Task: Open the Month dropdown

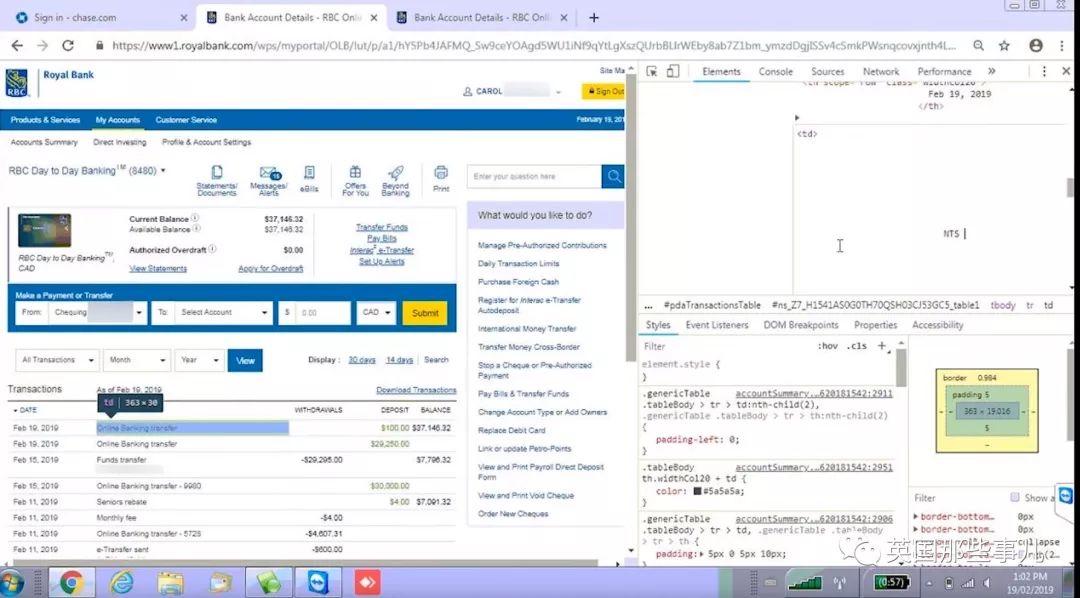Action: [x=137, y=360]
